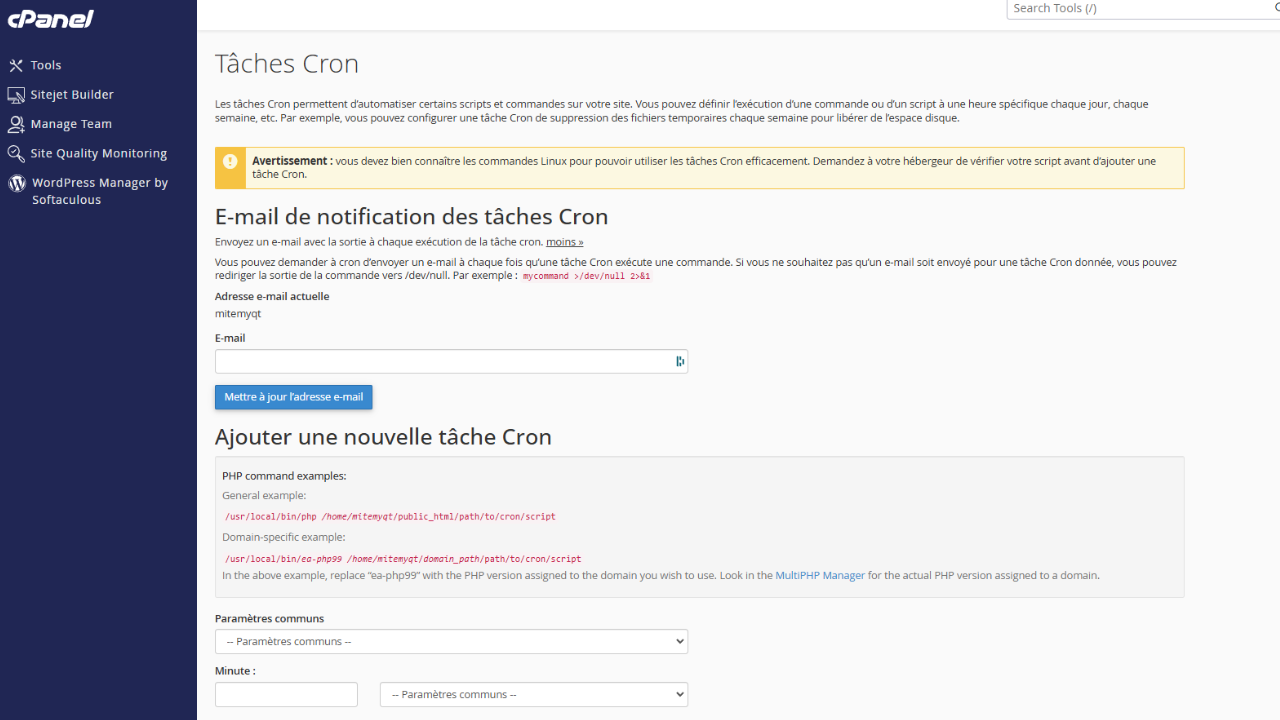
Task: Click the Minute input field
Action: click(x=286, y=694)
